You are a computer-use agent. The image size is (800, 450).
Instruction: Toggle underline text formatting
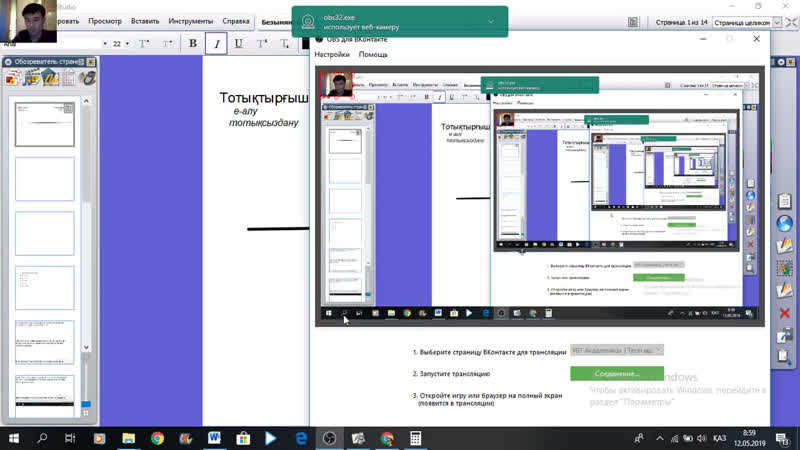pyautogui.click(x=237, y=44)
